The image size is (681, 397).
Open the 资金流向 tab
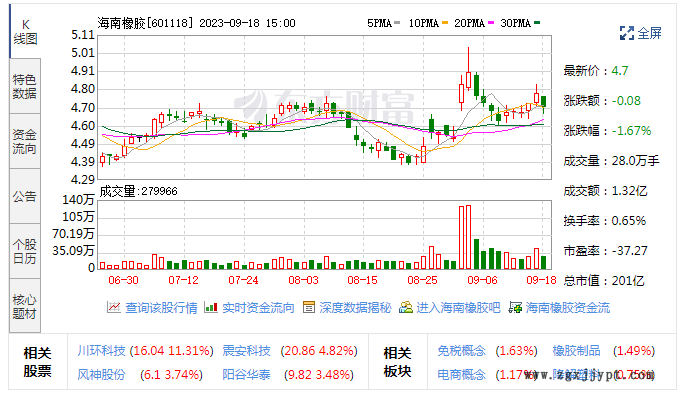tap(25, 142)
